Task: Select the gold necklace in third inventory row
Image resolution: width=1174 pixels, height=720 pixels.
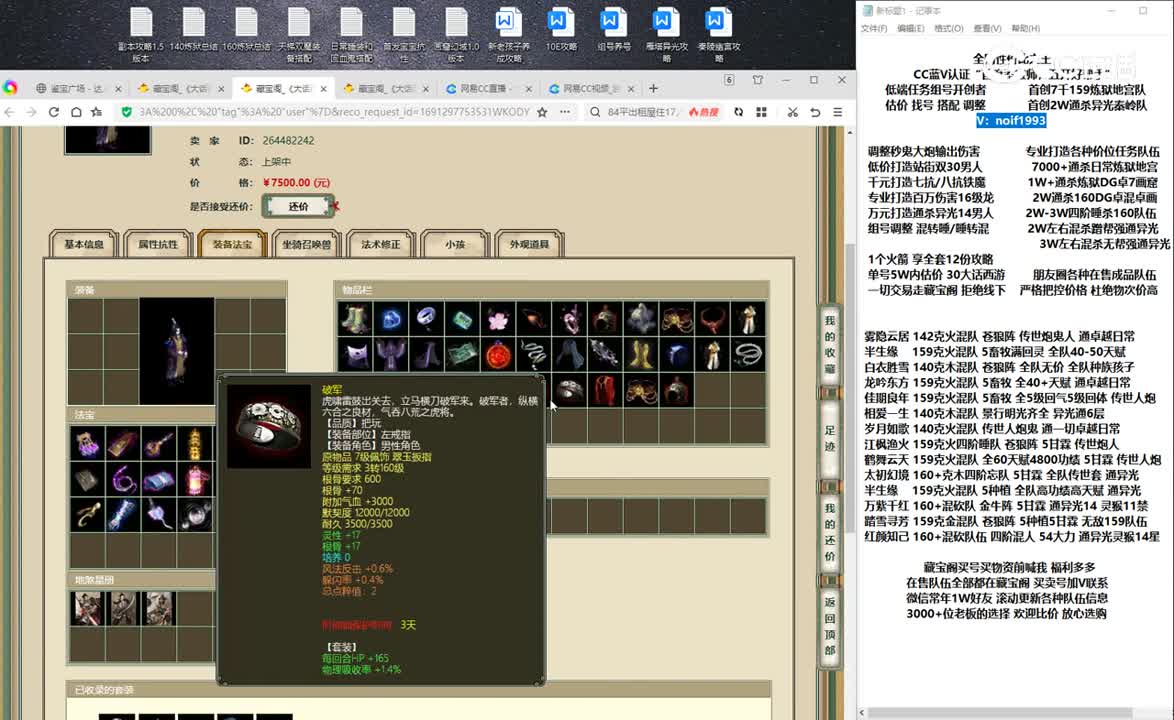Action: pos(641,390)
